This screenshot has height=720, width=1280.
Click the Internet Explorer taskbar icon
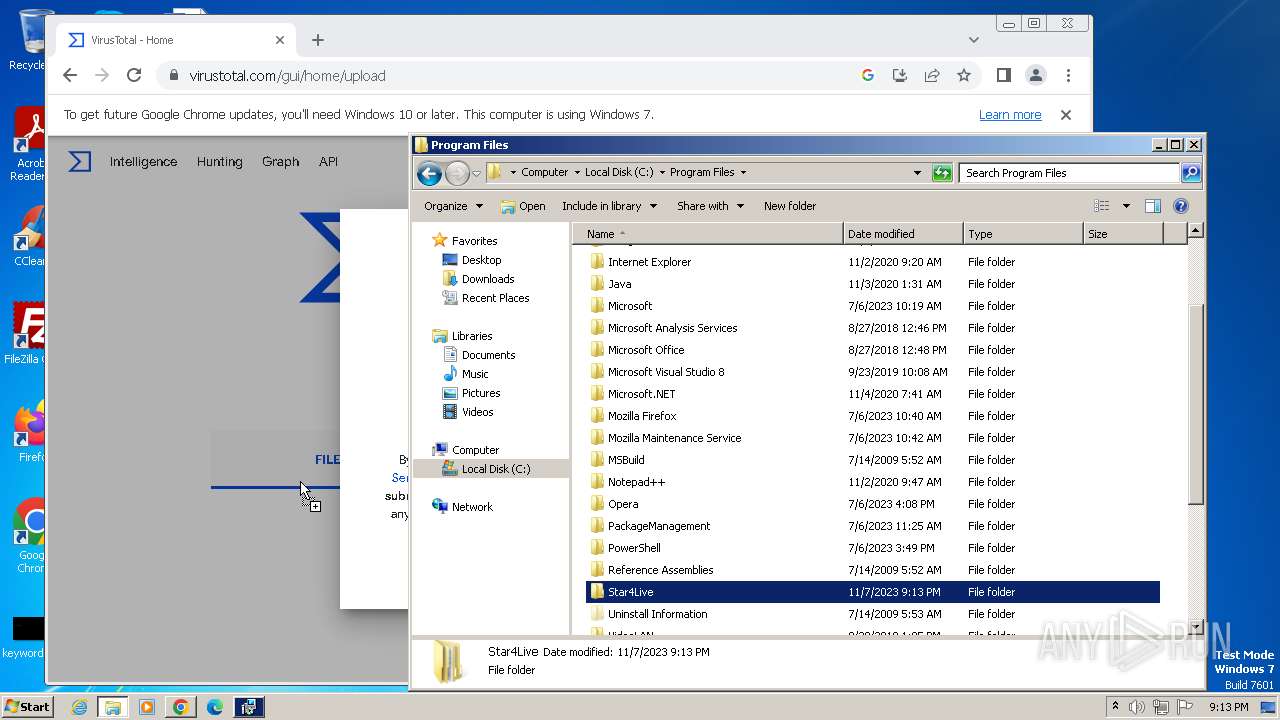click(x=79, y=707)
